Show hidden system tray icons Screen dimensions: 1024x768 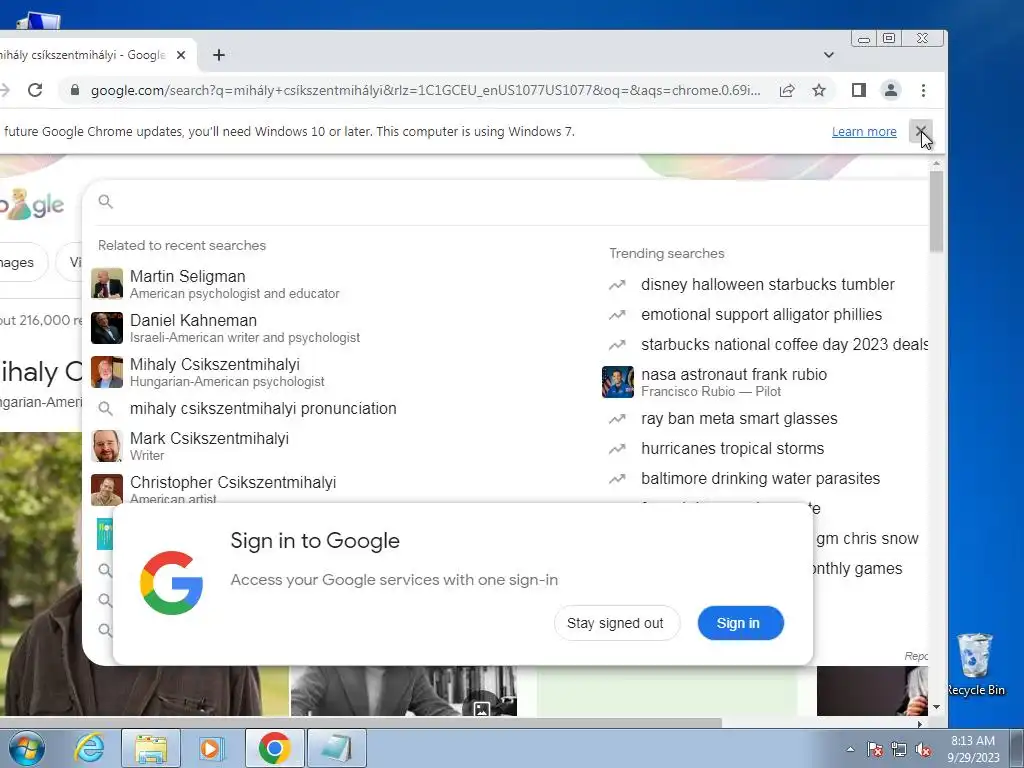coord(850,749)
